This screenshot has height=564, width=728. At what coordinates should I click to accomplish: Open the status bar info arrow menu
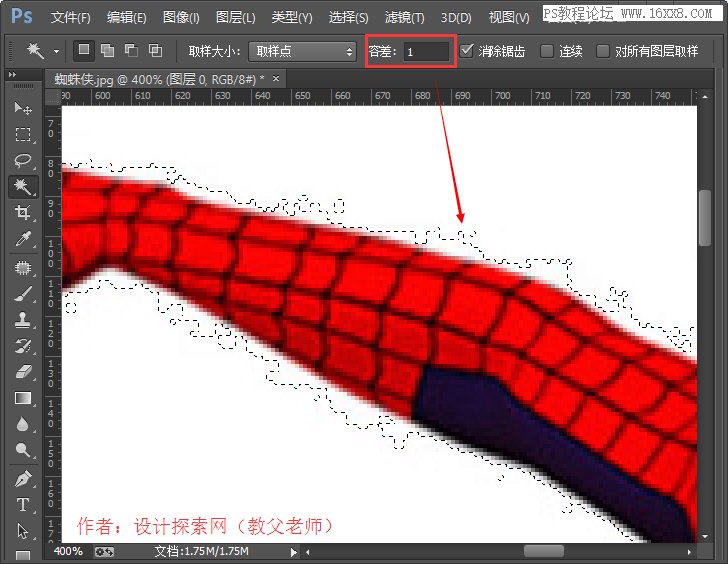tap(293, 552)
